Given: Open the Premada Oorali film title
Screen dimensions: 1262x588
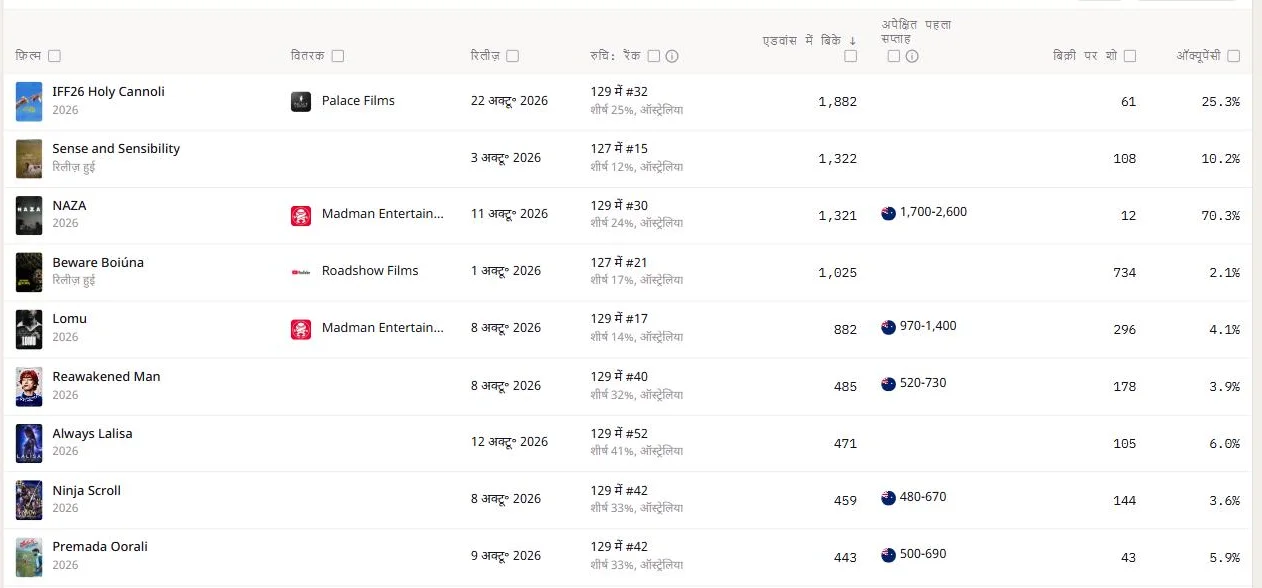Looking at the screenshot, I should click(100, 547).
